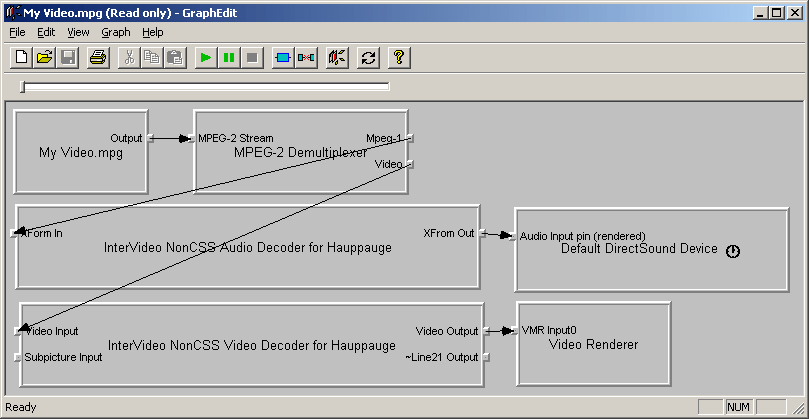This screenshot has height=419, width=809.
Task: Click the Audio Input pin (rendered)
Action: [x=512, y=236]
